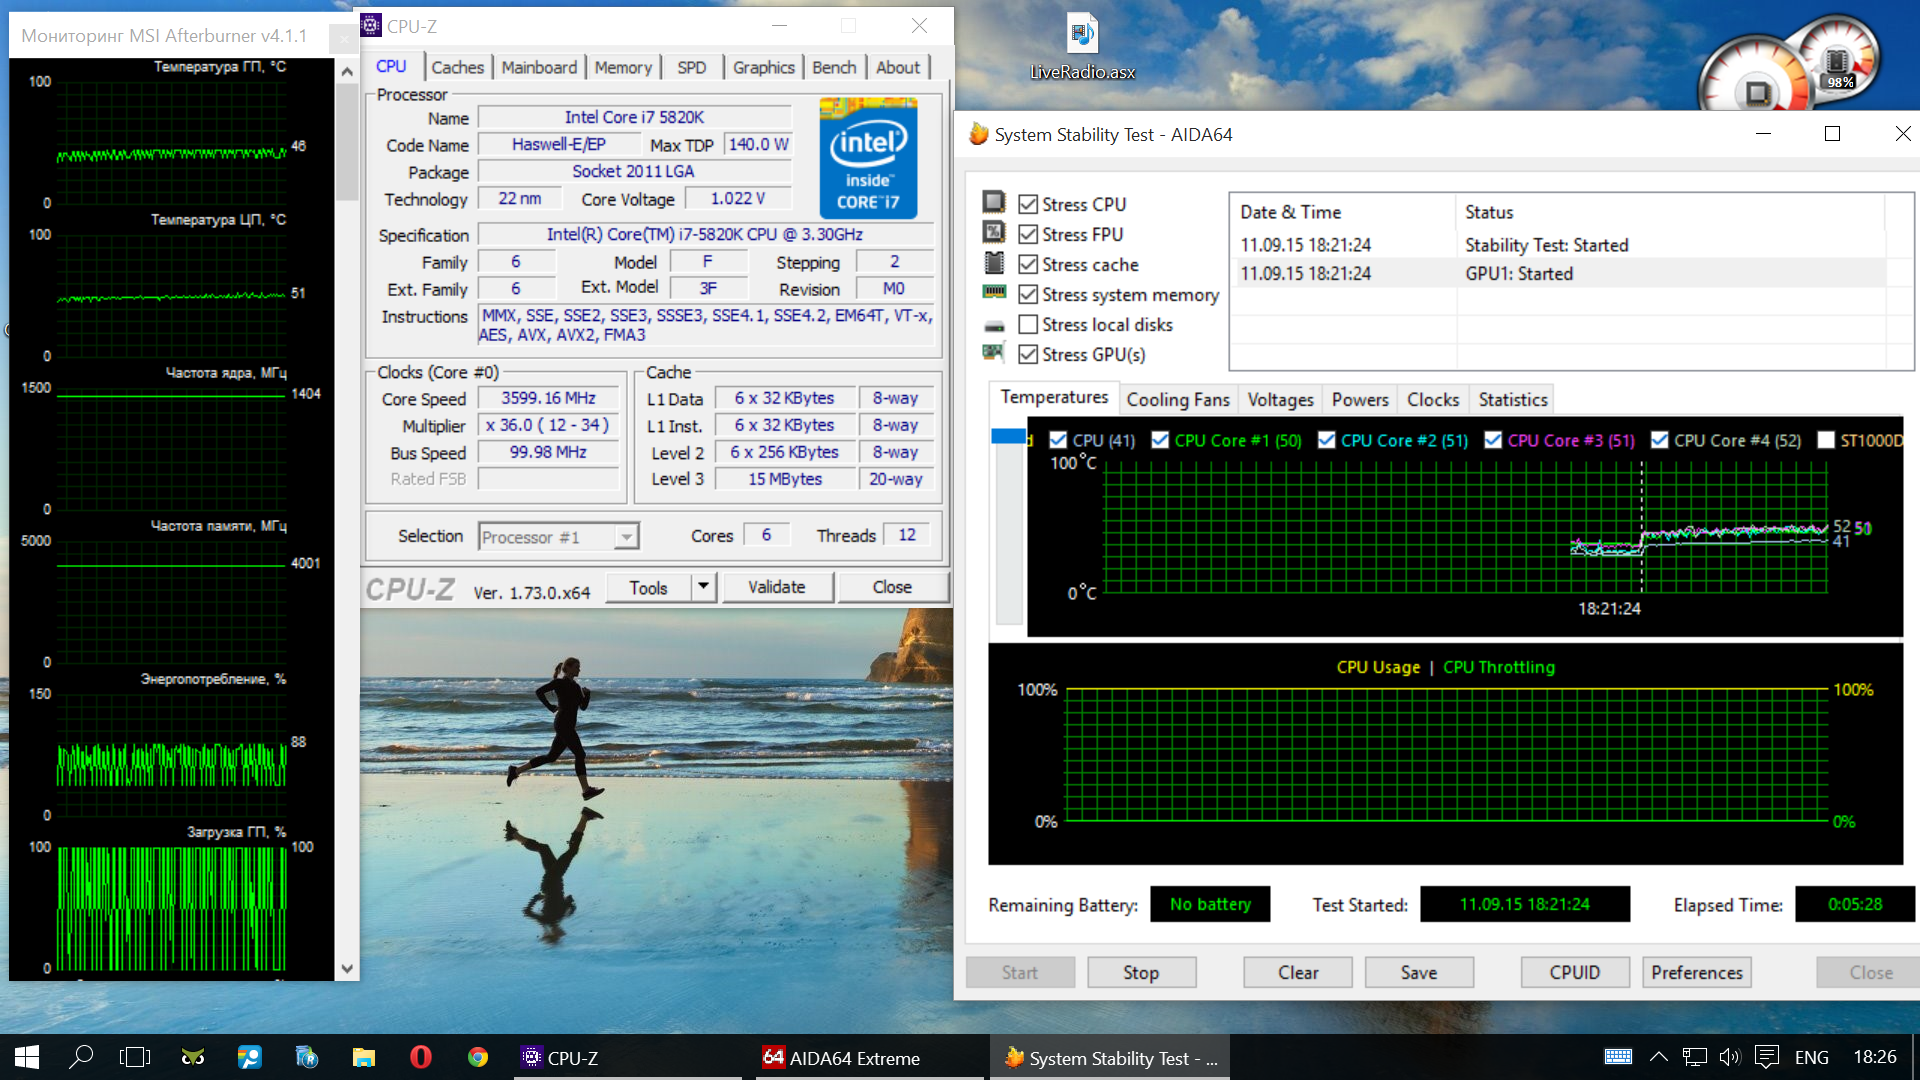Click the volume speaker tray icon
Screen dimensions: 1920x1080
point(1729,1057)
